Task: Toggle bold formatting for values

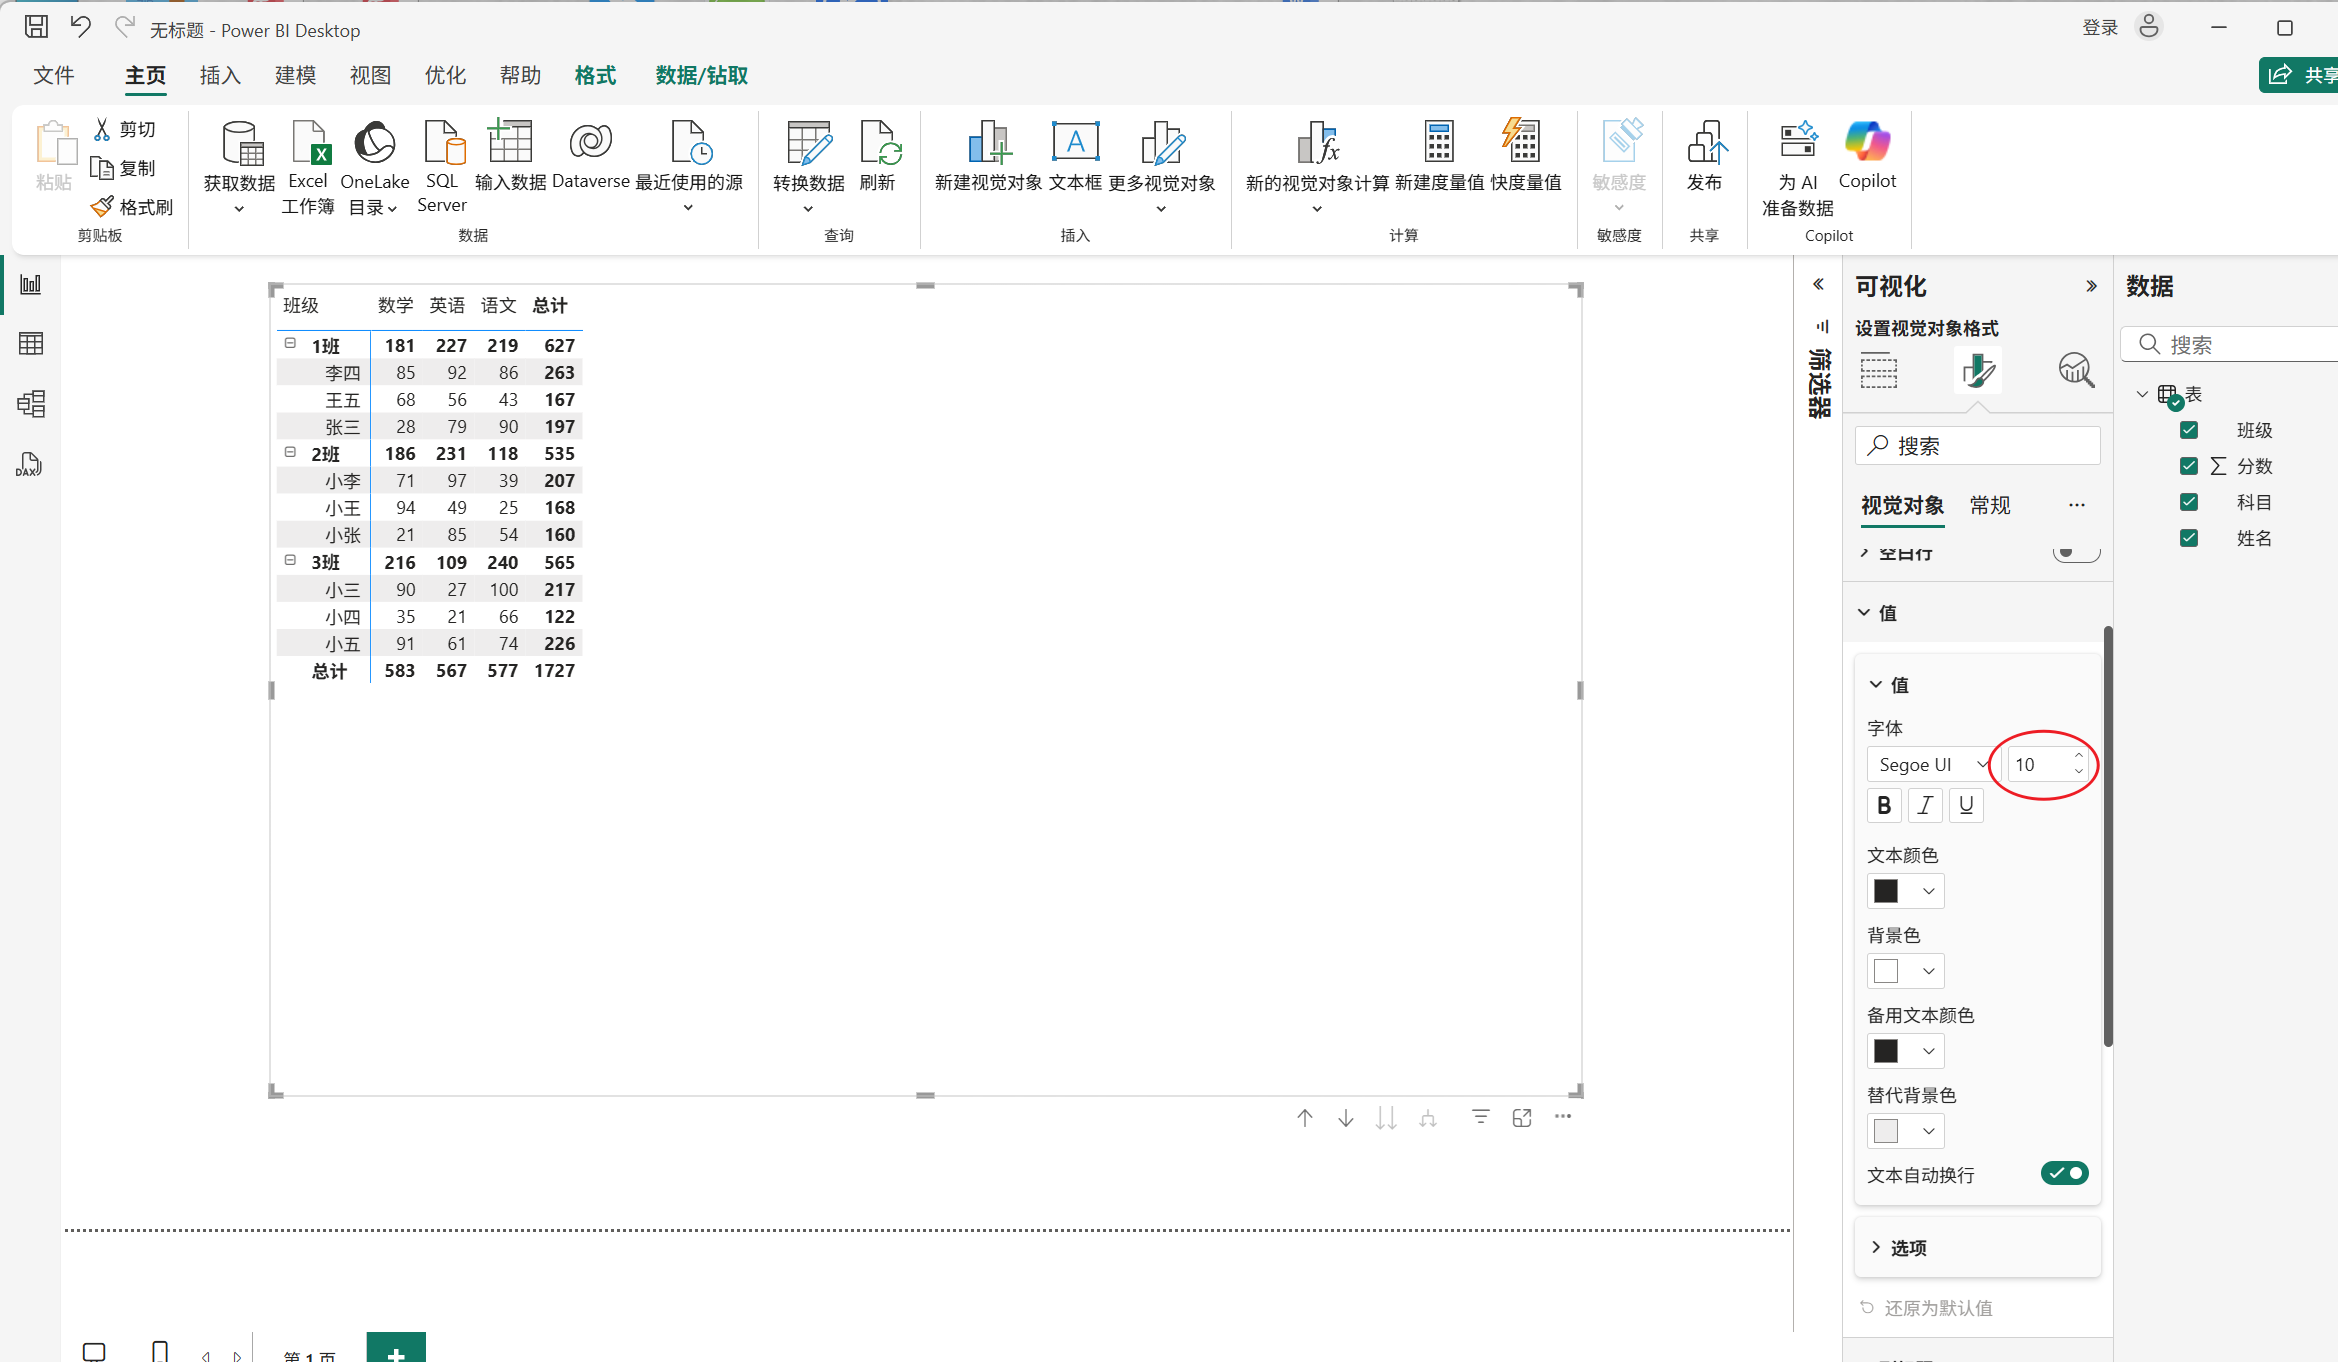Action: [1884, 805]
